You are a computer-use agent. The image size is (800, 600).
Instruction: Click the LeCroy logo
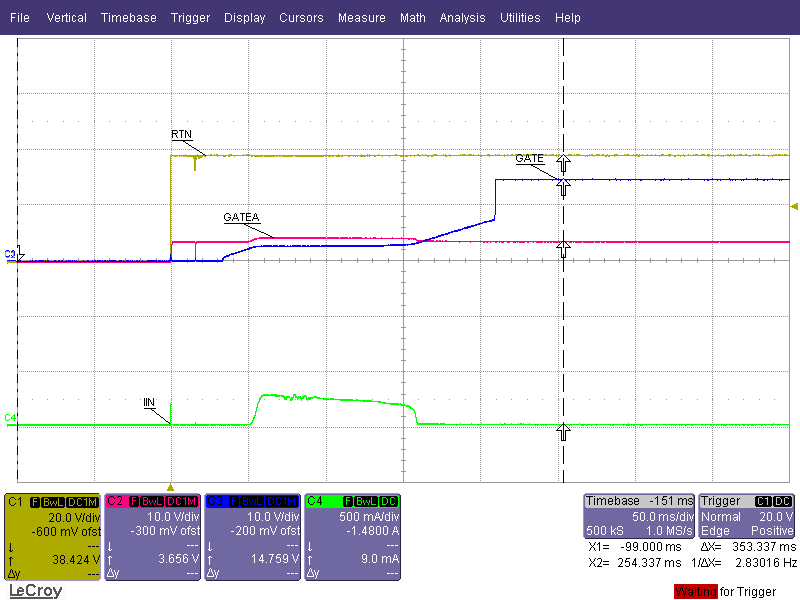point(35,591)
